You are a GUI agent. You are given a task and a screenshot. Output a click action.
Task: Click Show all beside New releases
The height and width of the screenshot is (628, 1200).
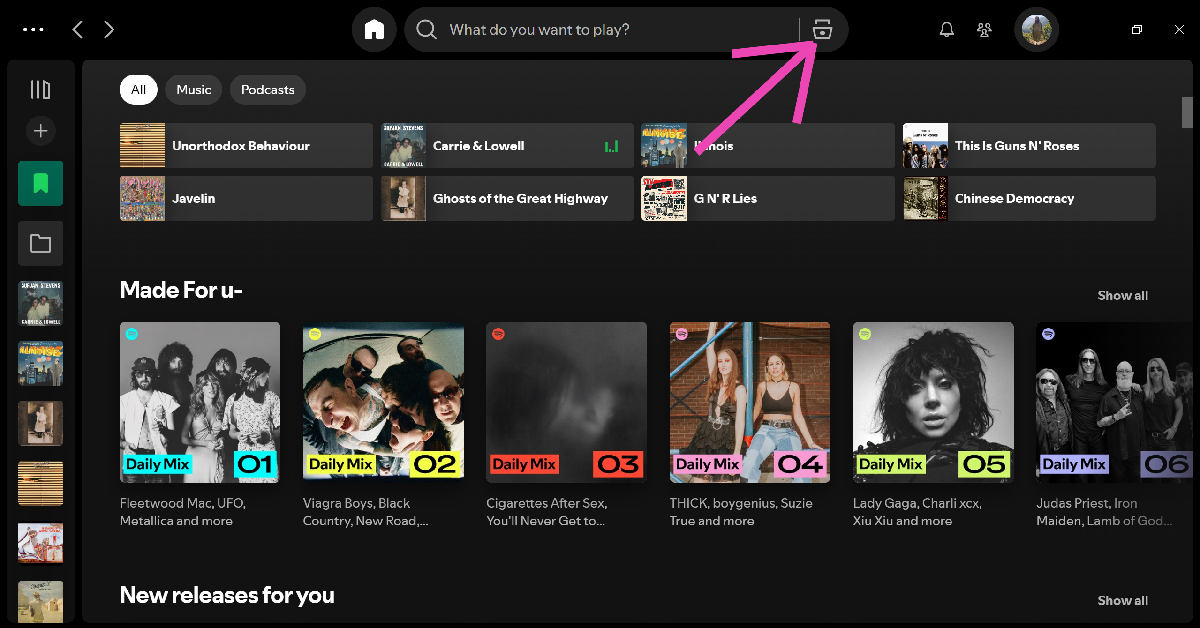pyautogui.click(x=1122, y=600)
